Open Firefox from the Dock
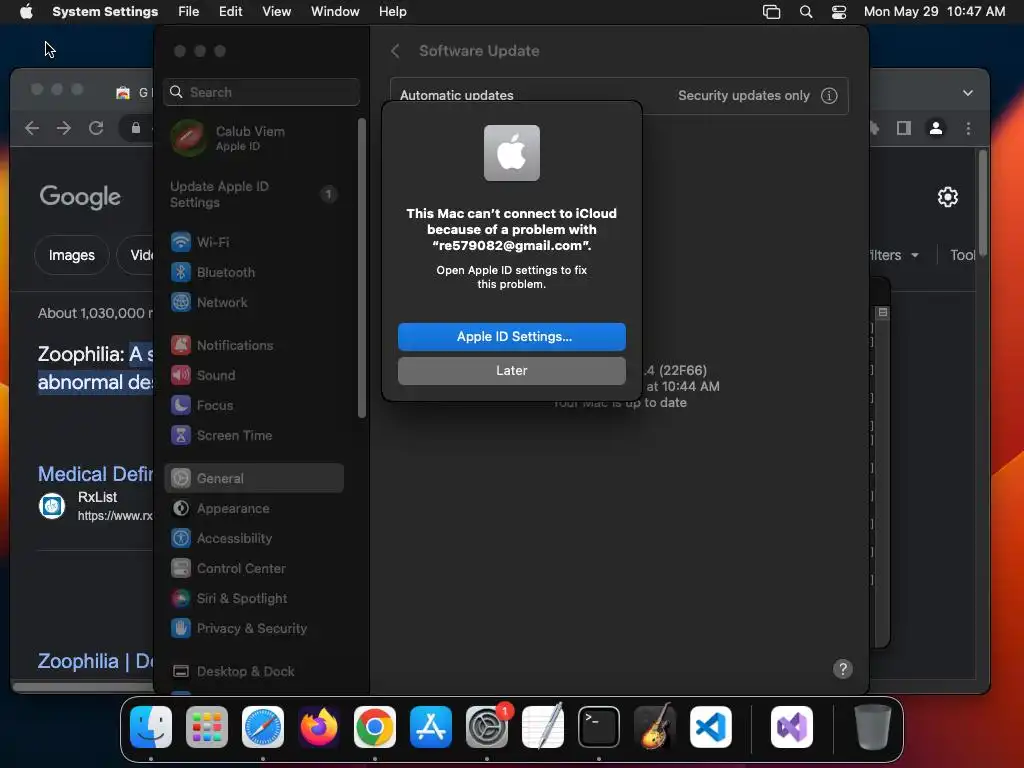1024x768 pixels. 319,727
